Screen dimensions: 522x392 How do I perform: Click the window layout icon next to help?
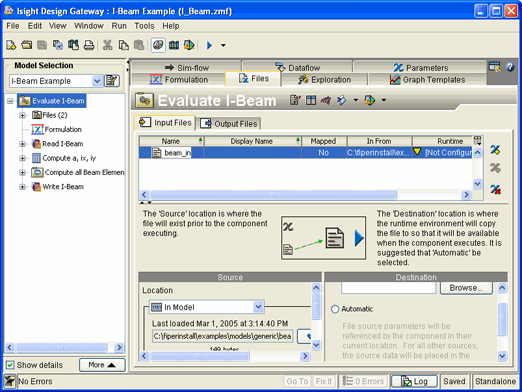(x=495, y=67)
